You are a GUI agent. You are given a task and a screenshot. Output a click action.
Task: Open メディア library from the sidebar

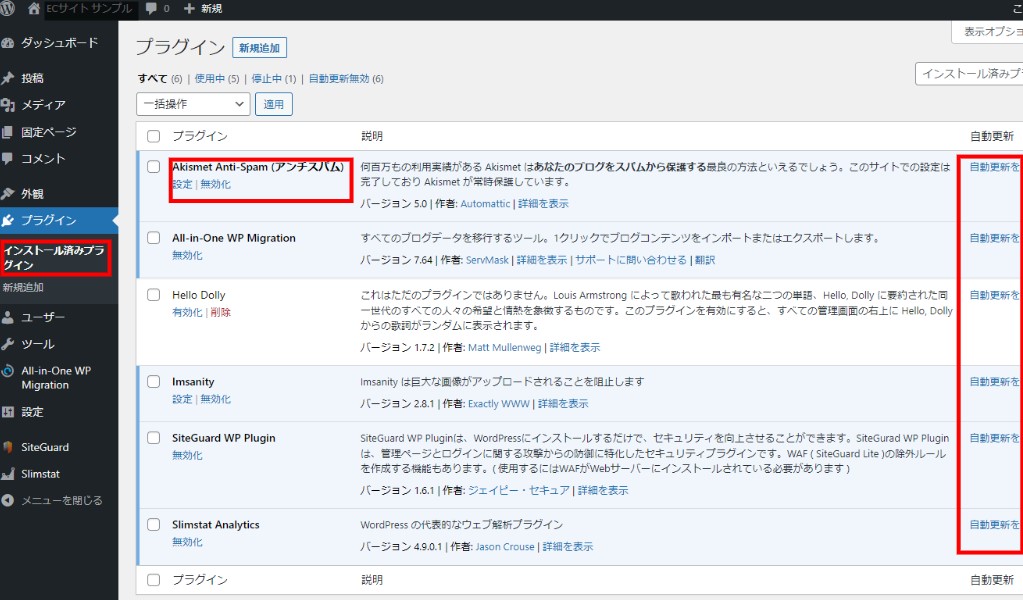click(43, 105)
